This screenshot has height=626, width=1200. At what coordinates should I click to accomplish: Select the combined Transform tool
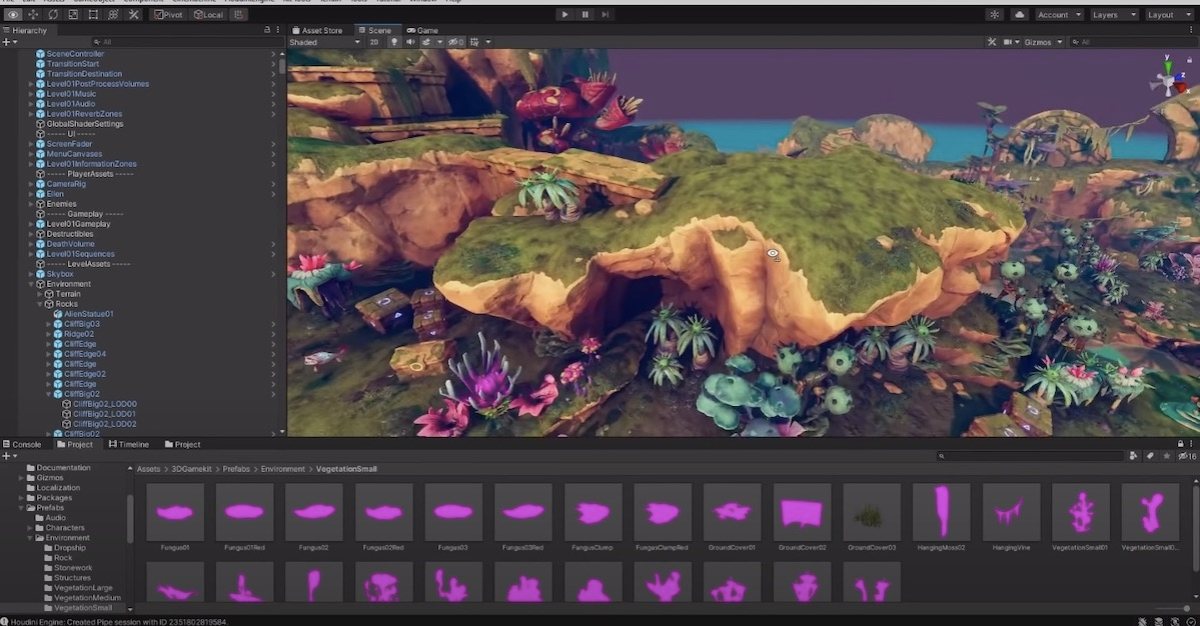click(x=112, y=14)
